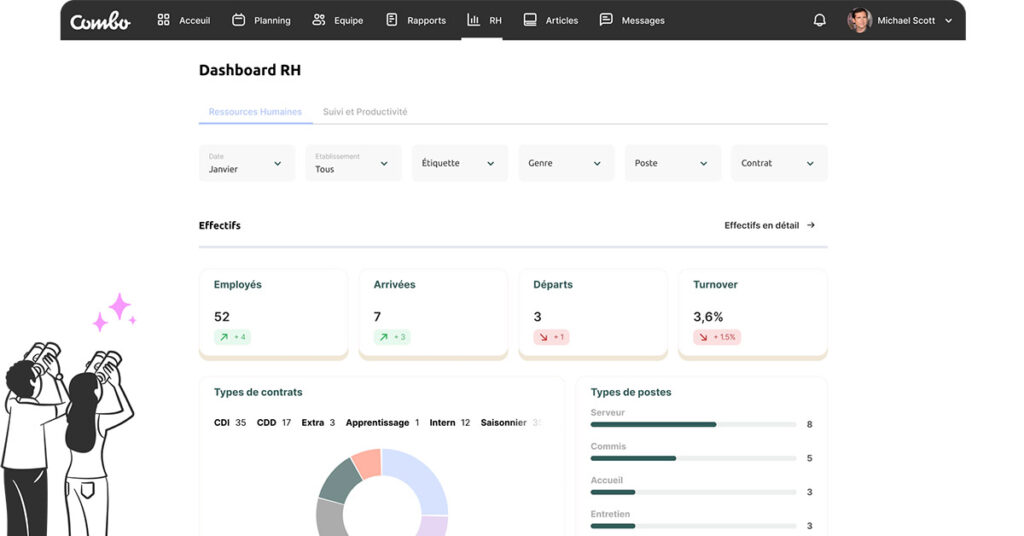Screen dimensions: 1024x536
Task: Click the Accueil grid icon
Action: [x=164, y=20]
